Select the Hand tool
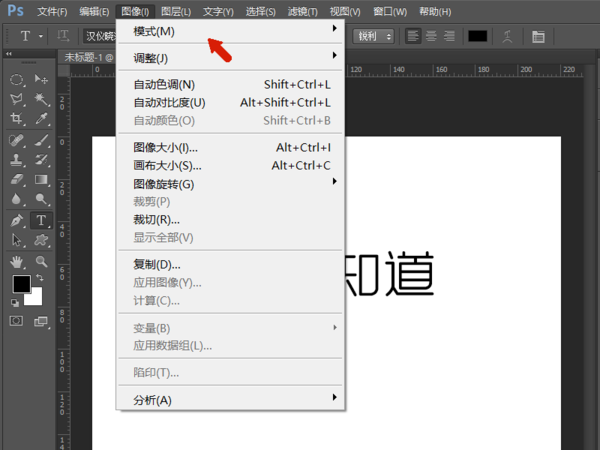 tap(16, 262)
